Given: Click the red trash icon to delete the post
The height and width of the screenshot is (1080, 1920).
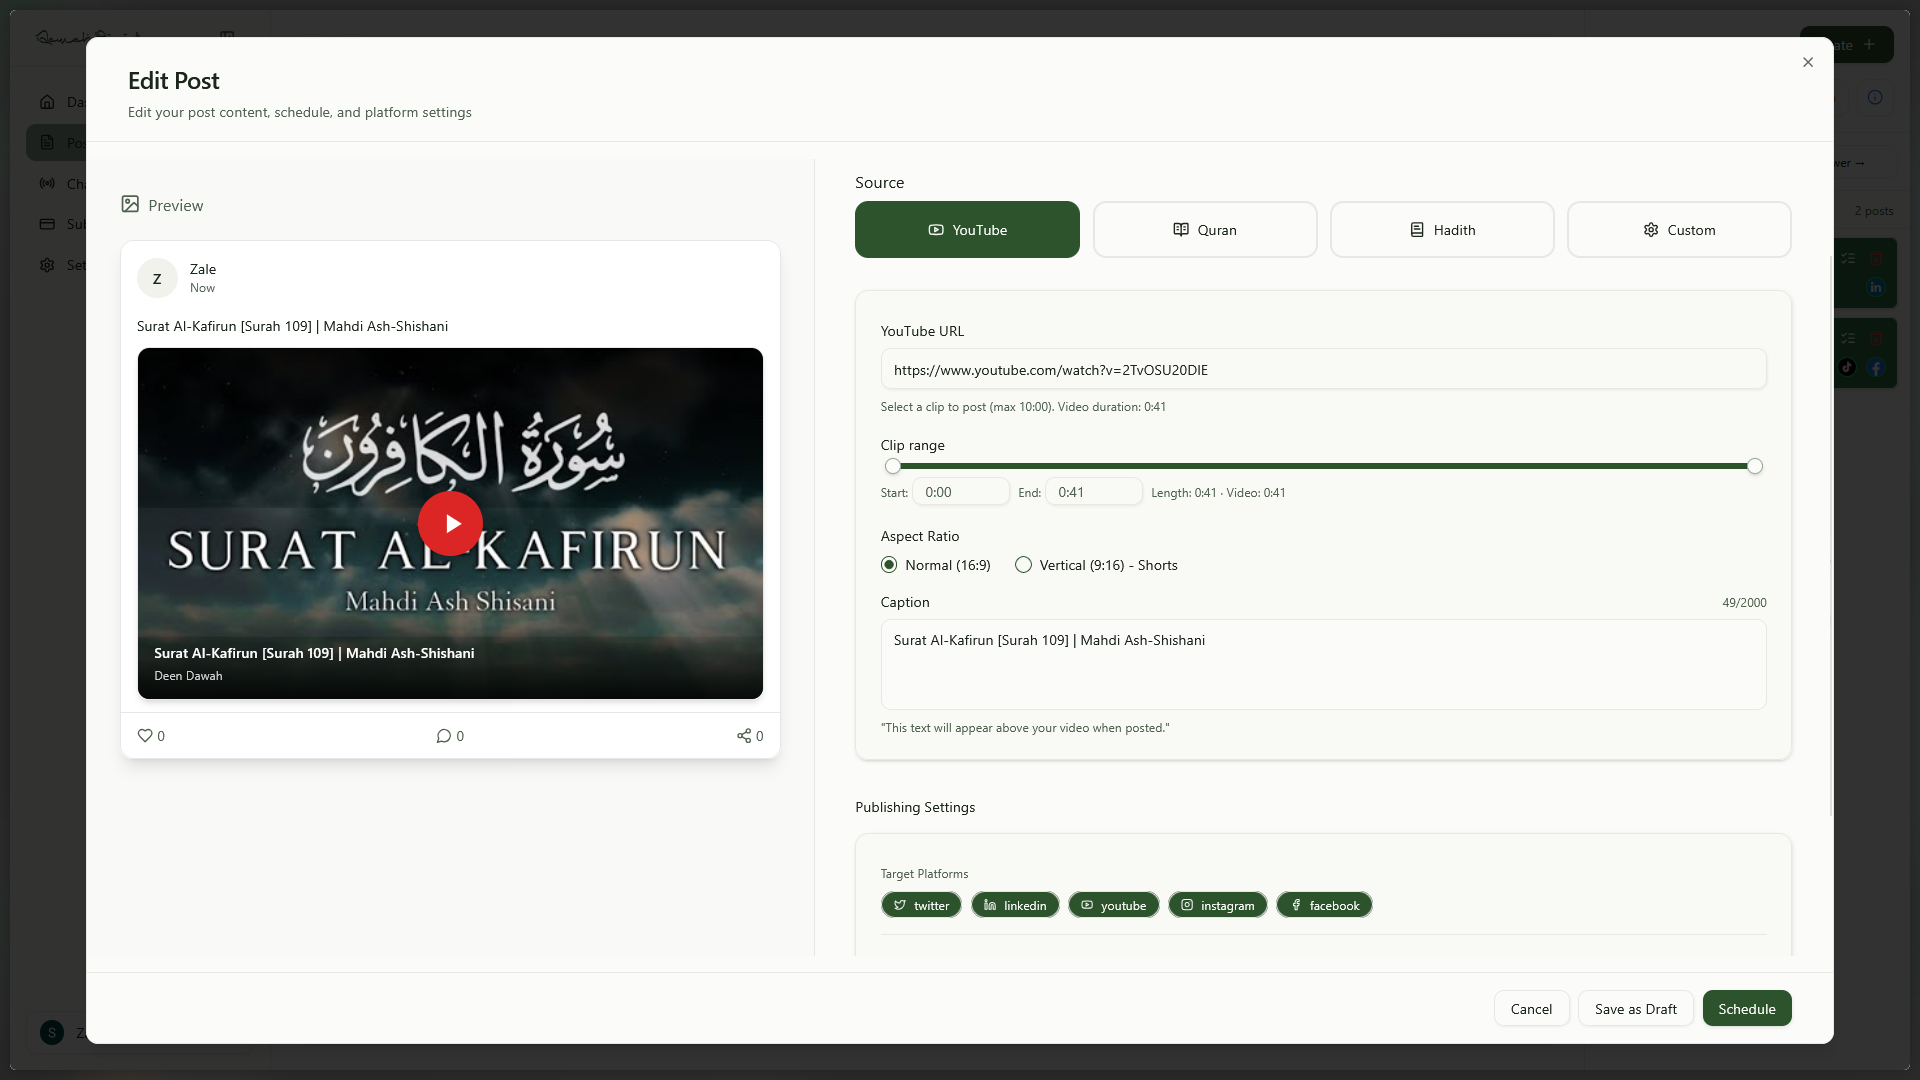Looking at the screenshot, I should [x=1876, y=258].
